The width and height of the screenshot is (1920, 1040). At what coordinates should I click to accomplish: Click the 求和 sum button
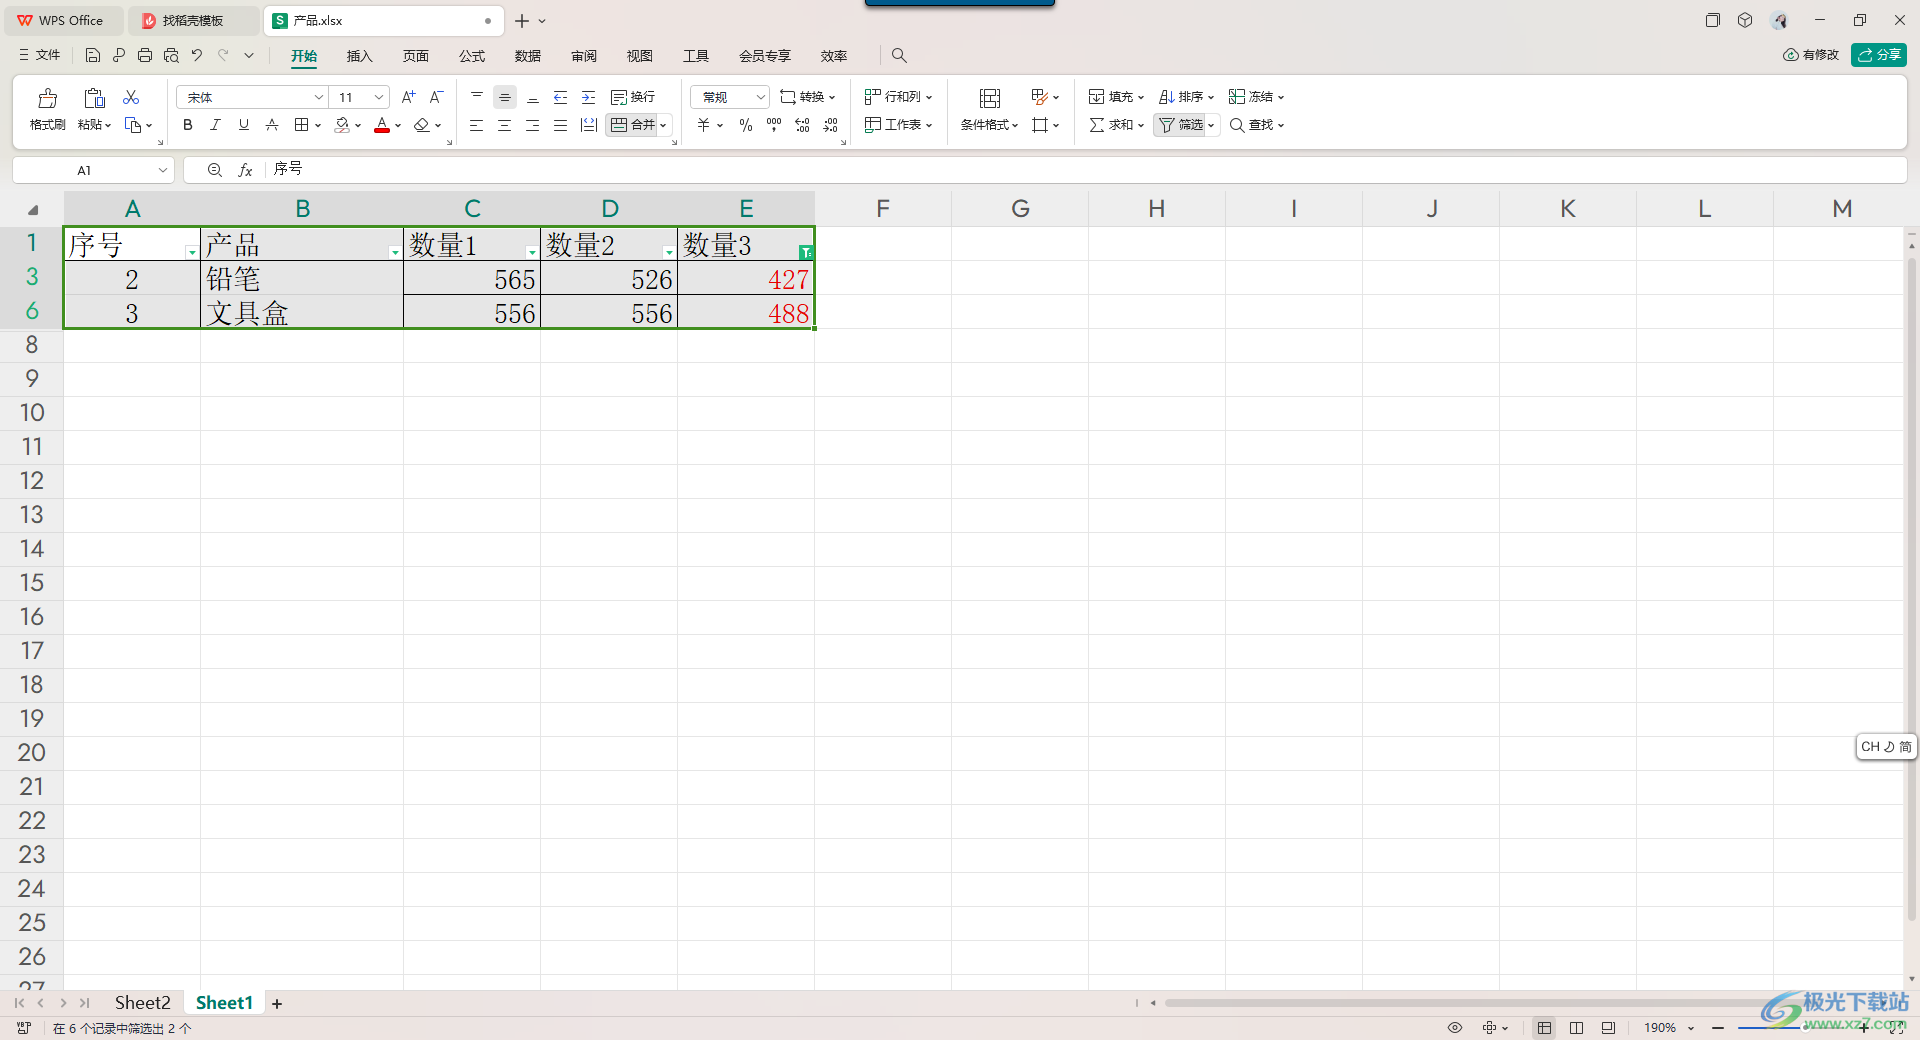tap(1116, 125)
